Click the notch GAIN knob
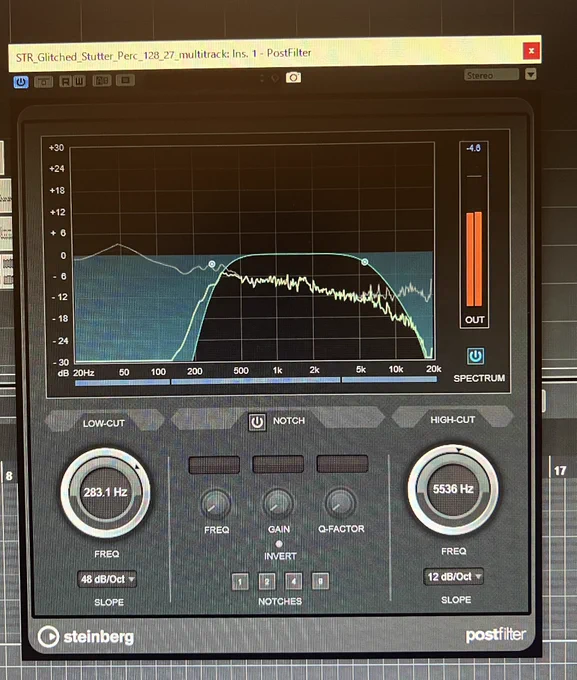This screenshot has height=680, width=577. [278, 503]
